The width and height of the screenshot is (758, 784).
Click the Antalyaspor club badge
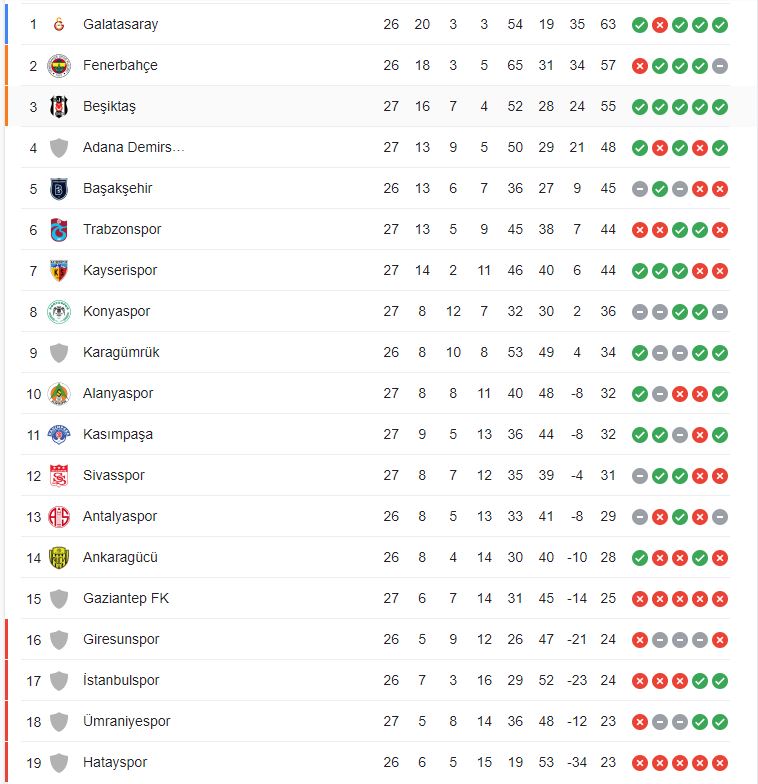(59, 516)
